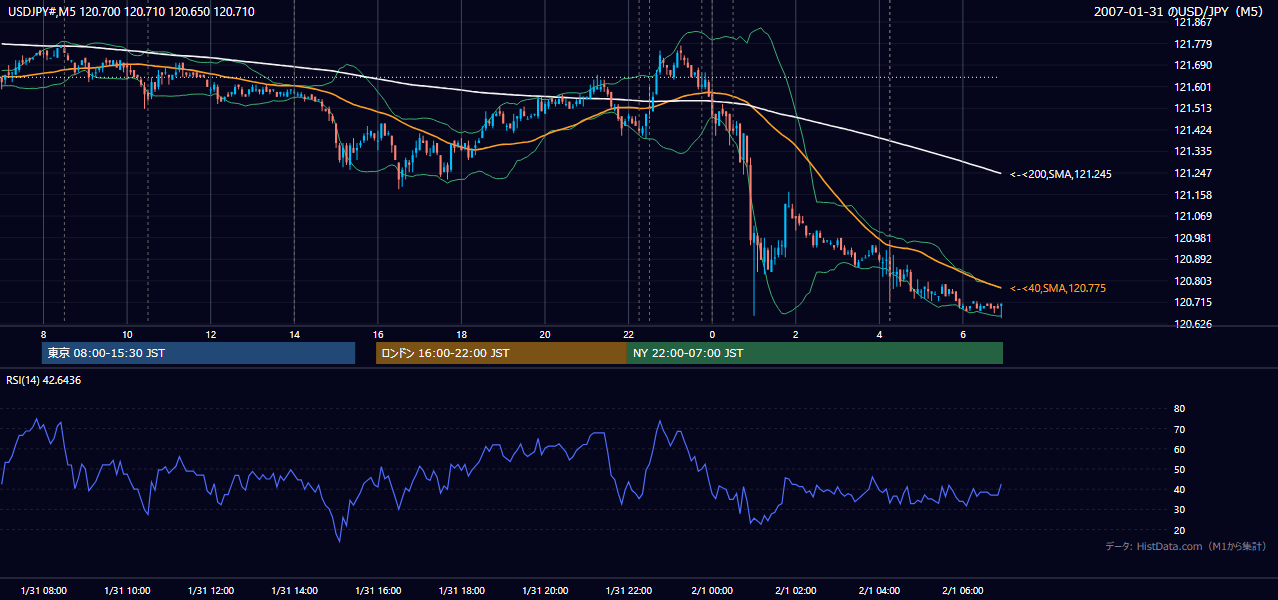Click the 1/31 22:00 time label
This screenshot has height=600, width=1278.
628,591
